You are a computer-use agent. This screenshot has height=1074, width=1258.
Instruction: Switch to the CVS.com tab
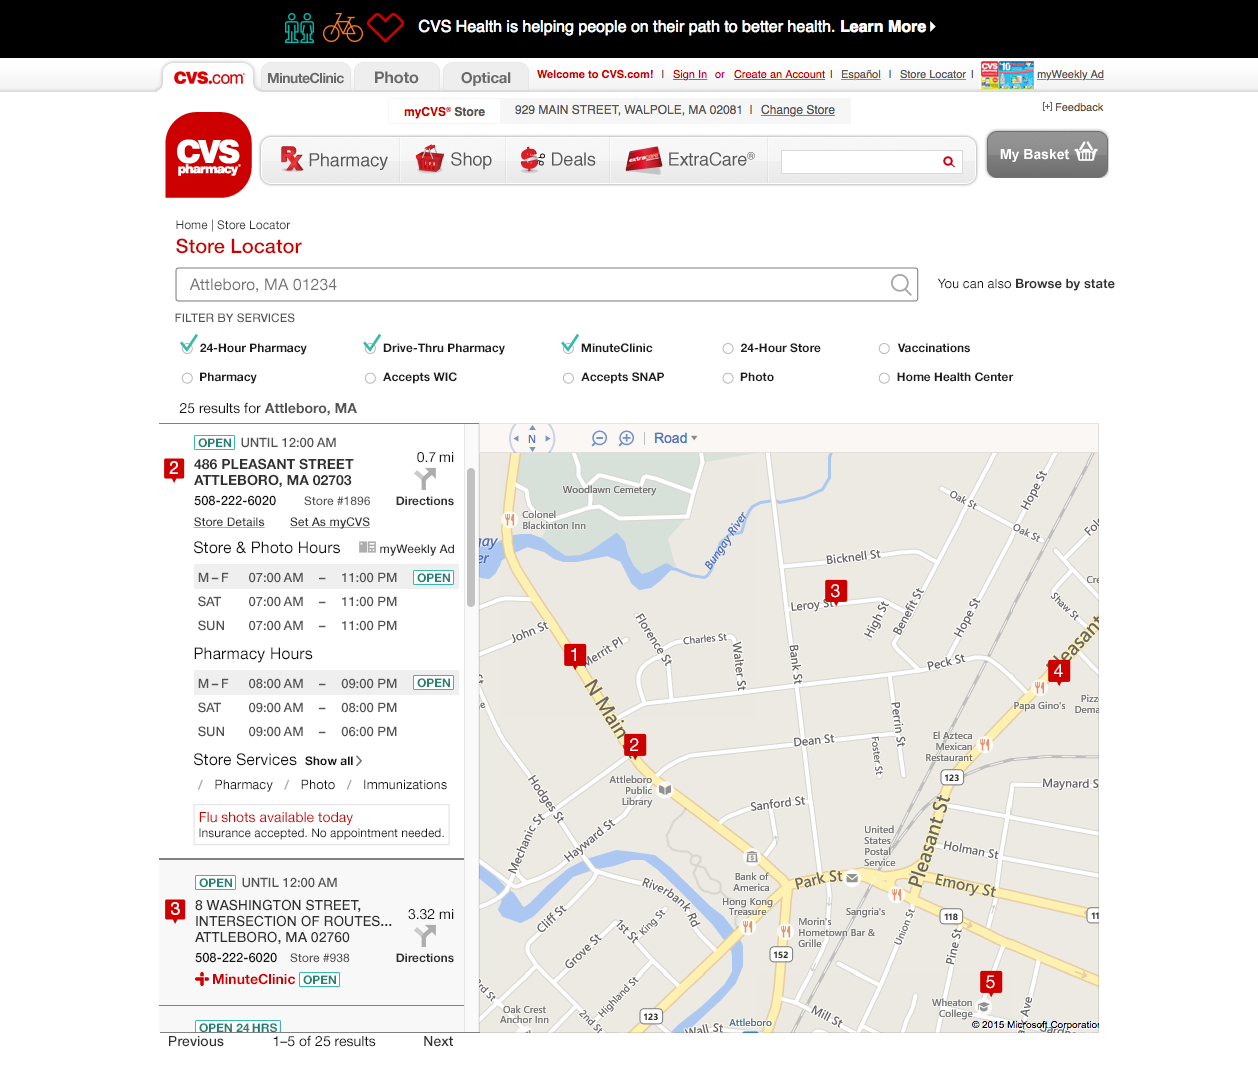click(x=209, y=78)
